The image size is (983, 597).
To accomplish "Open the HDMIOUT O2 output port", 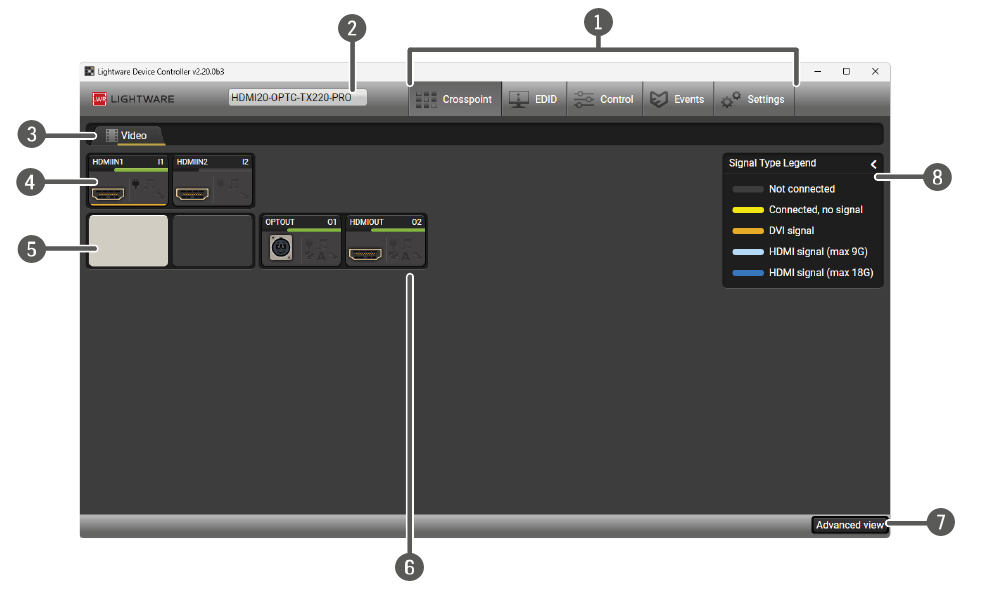I will point(385,241).
